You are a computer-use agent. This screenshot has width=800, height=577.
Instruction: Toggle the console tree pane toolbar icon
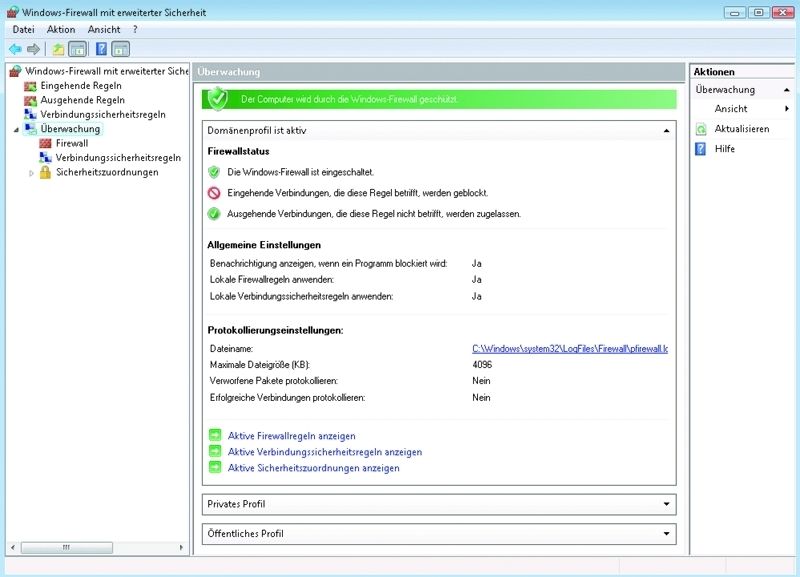[78, 49]
